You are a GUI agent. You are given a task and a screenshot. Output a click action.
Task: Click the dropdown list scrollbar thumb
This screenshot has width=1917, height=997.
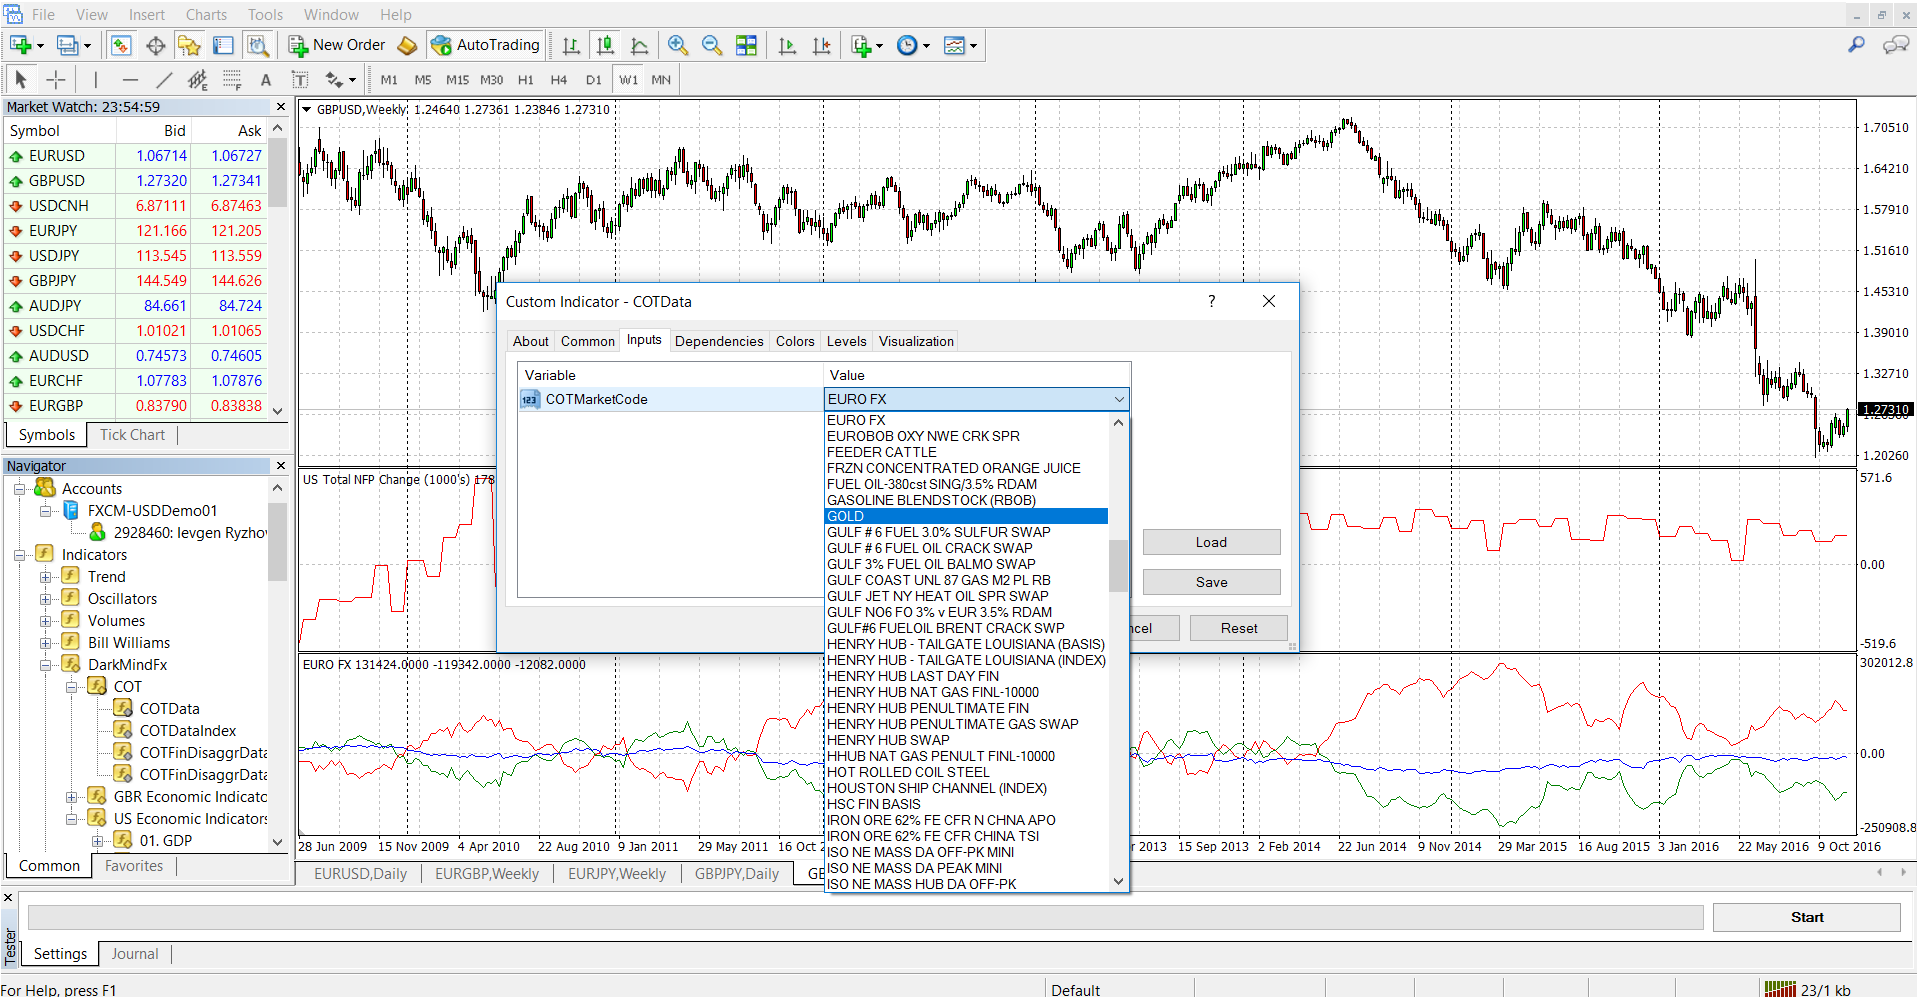pos(1118,565)
